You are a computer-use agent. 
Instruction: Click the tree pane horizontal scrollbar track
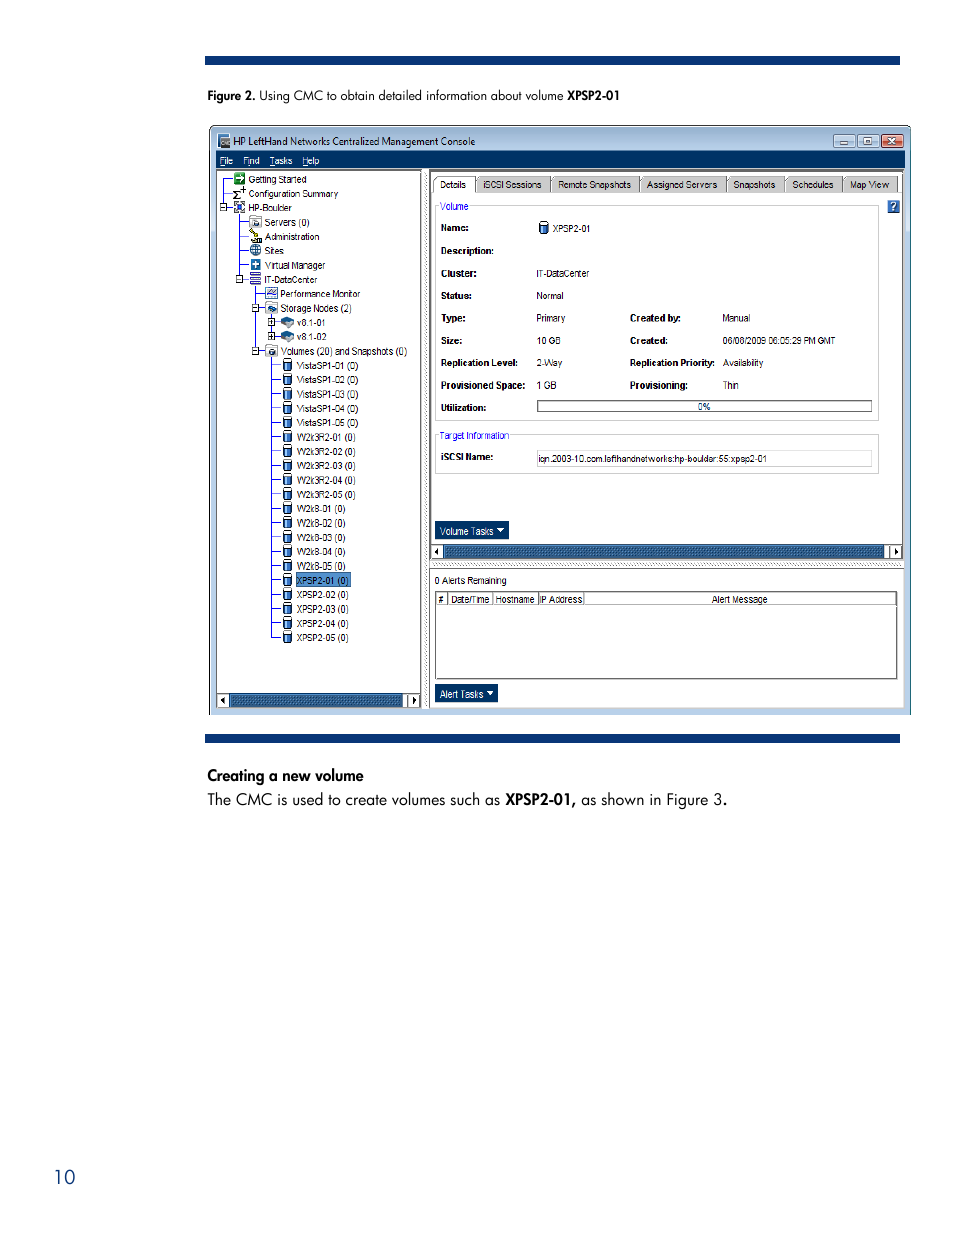(x=316, y=700)
